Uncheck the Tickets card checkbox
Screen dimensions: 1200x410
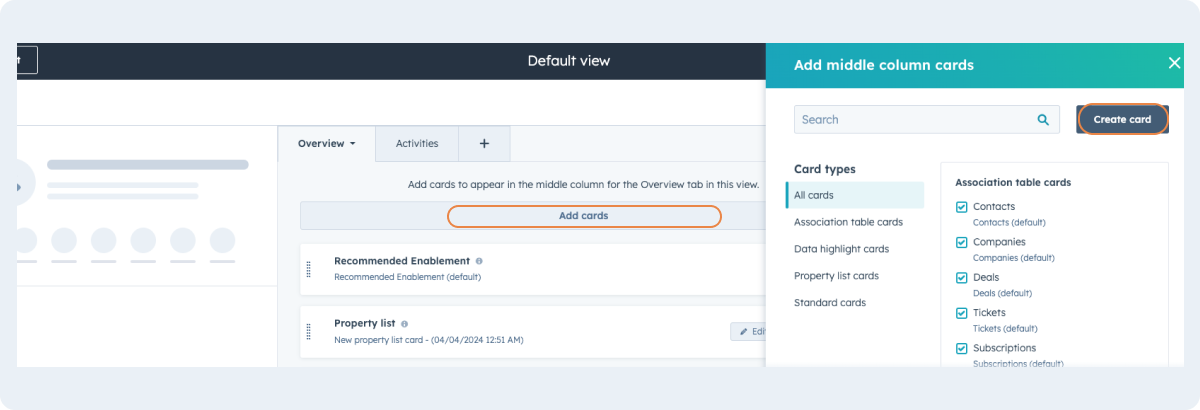coord(961,313)
